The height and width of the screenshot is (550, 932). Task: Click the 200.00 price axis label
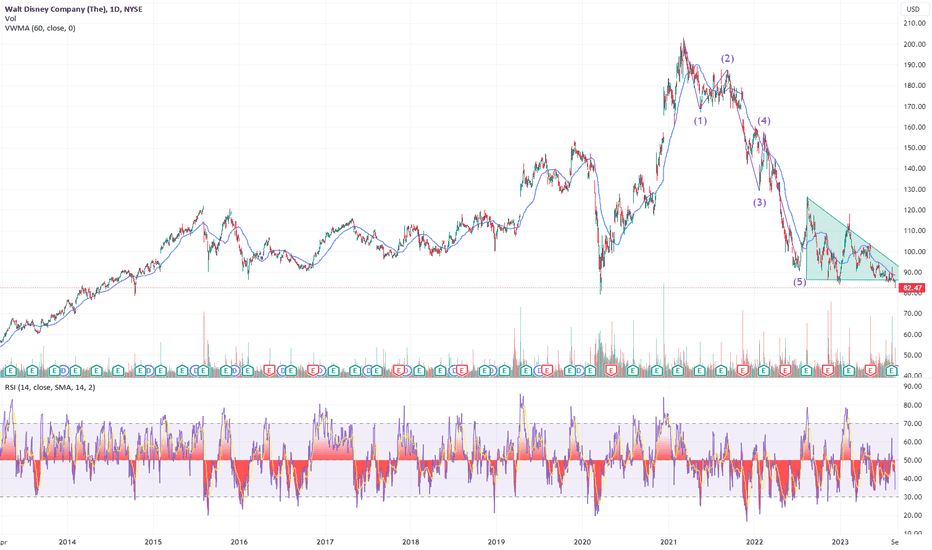click(914, 44)
